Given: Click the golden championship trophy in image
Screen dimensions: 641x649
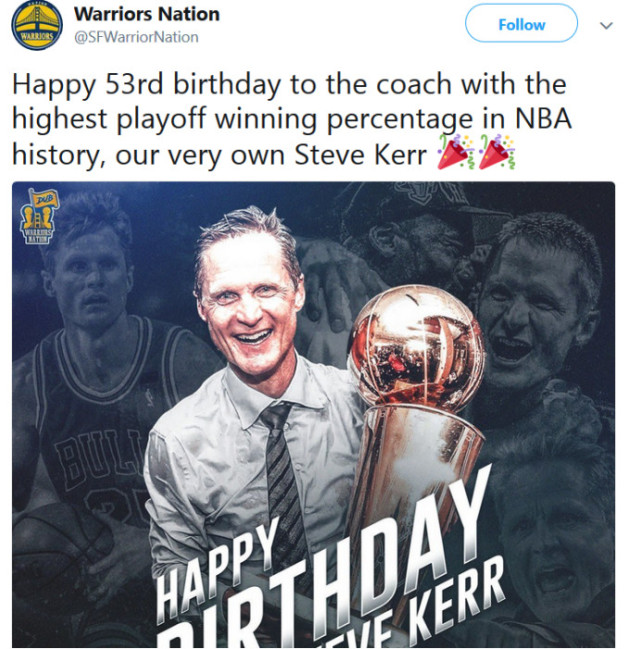Looking at the screenshot, I should tap(415, 390).
